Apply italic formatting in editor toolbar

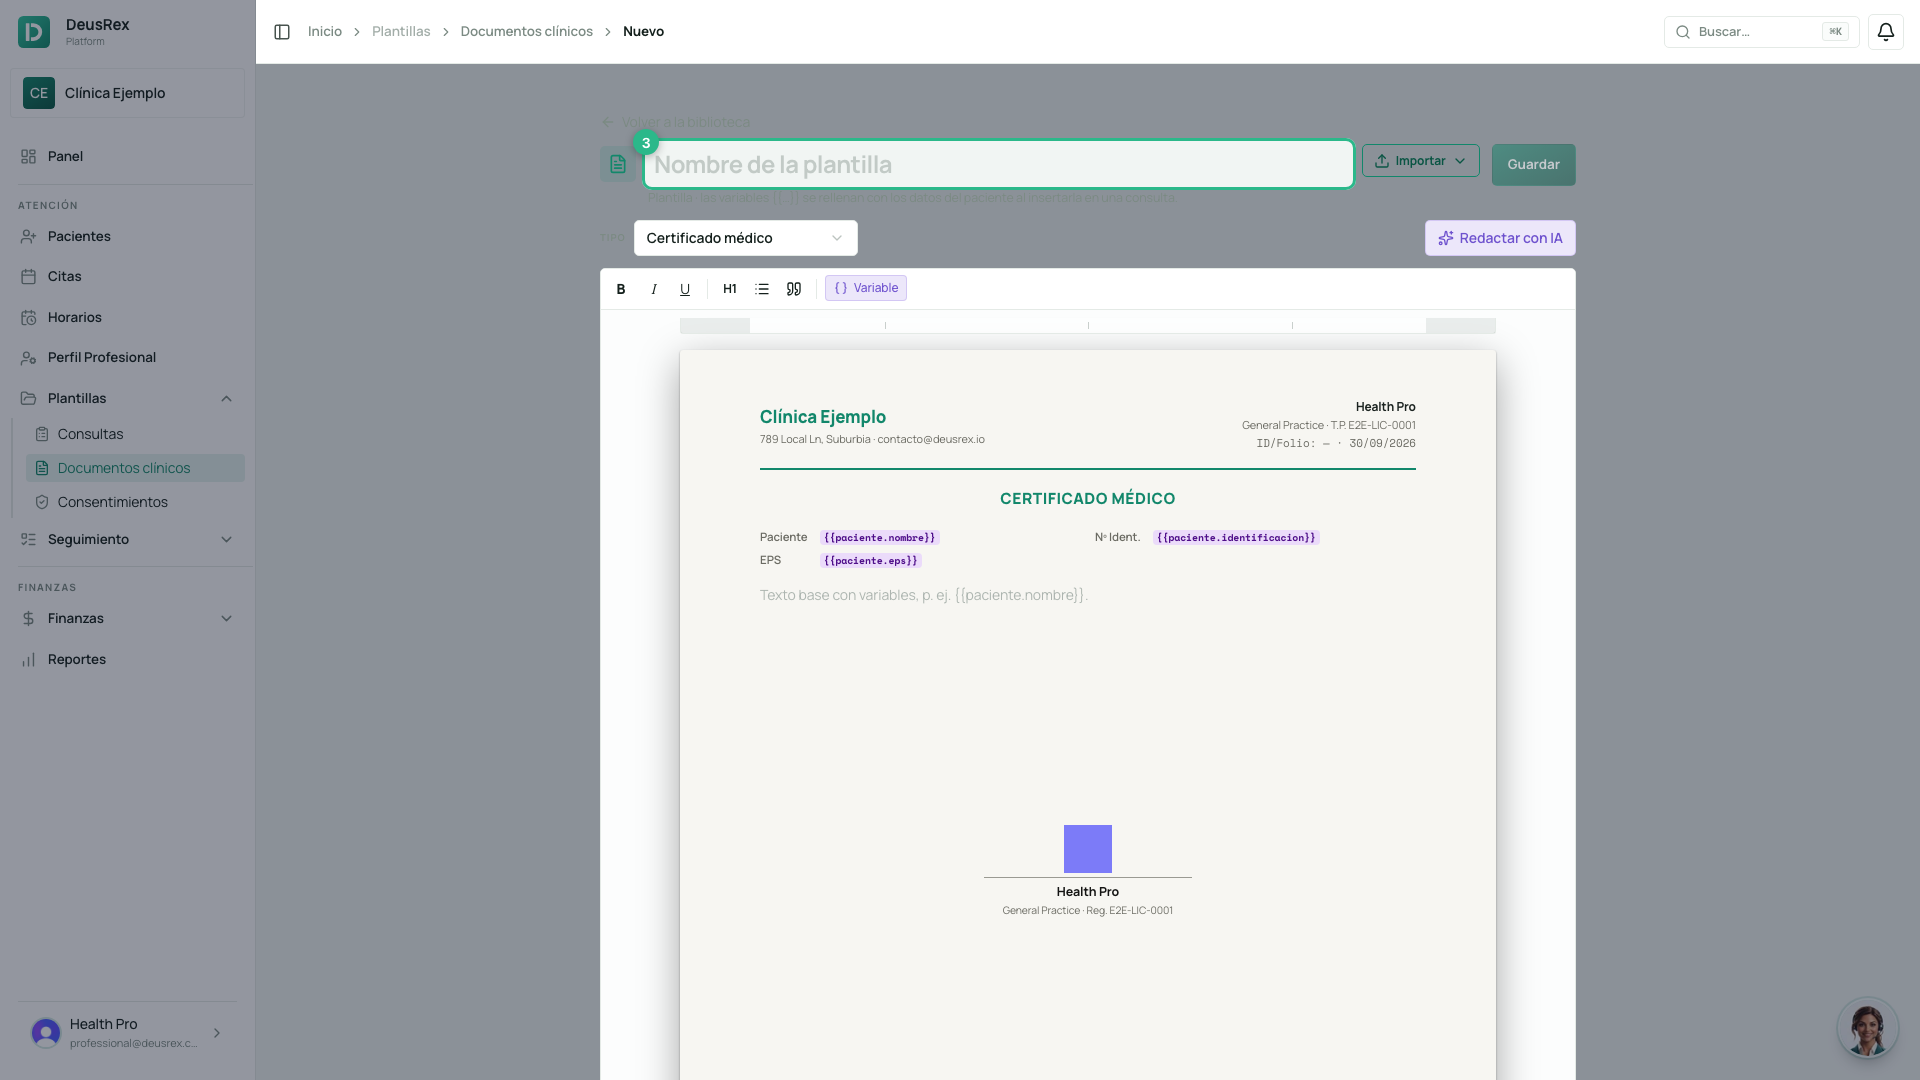pos(653,289)
